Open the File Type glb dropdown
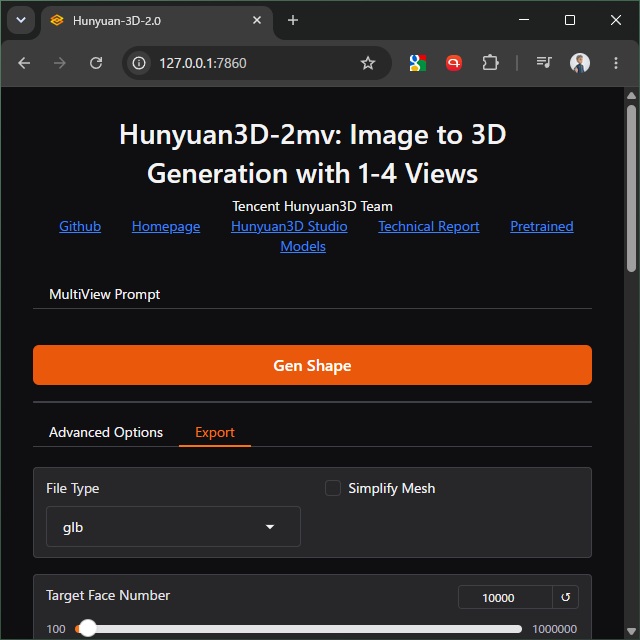This screenshot has width=640, height=640. click(x=173, y=527)
